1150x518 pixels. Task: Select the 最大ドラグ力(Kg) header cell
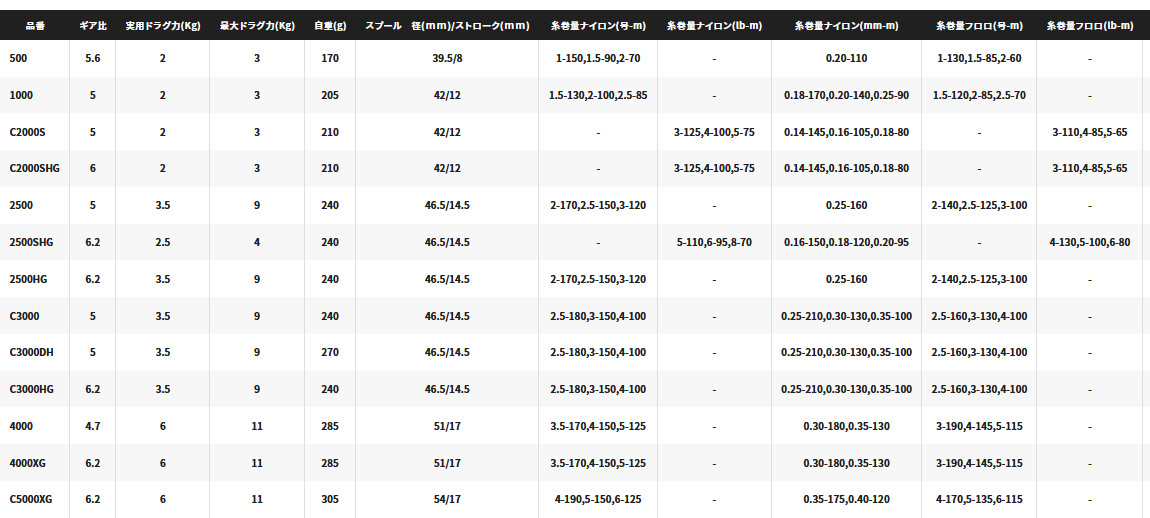point(257,24)
